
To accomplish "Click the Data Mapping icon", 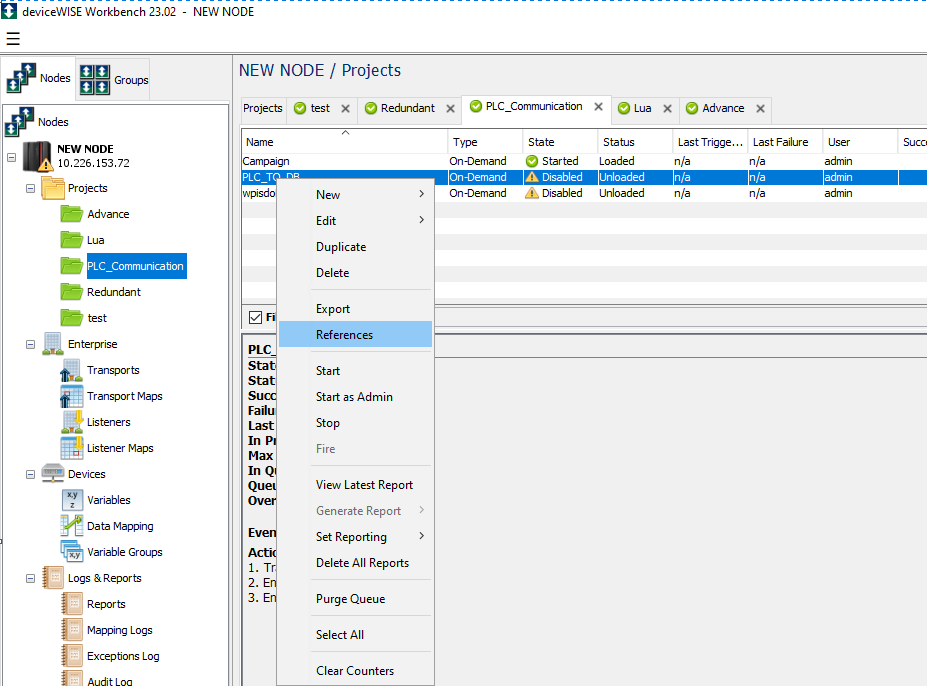I will click(x=71, y=527).
